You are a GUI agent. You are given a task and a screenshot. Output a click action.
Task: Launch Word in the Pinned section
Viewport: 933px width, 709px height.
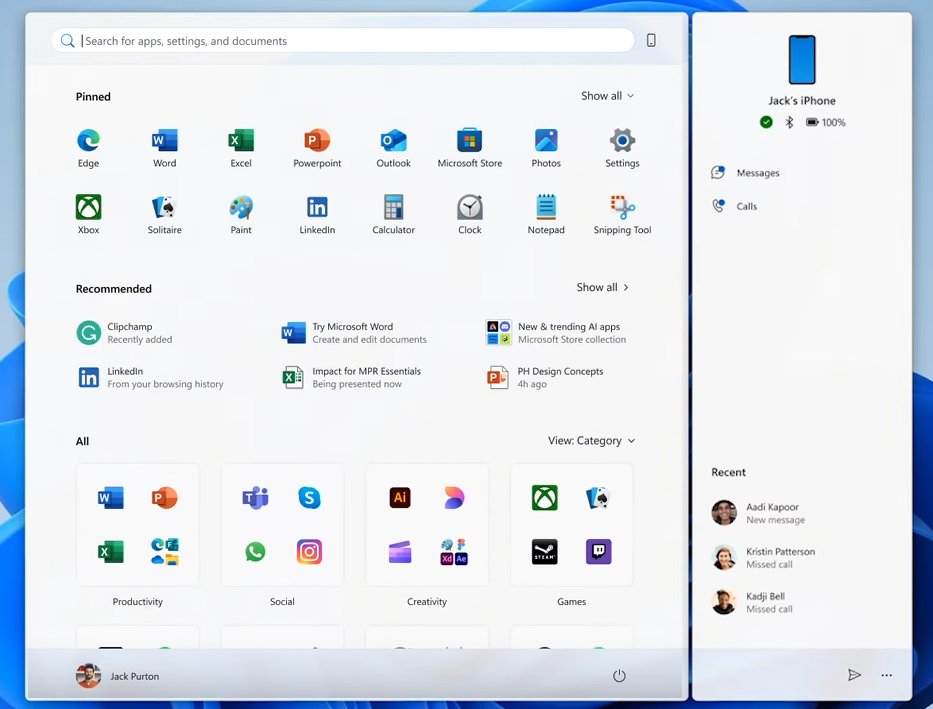tap(164, 148)
